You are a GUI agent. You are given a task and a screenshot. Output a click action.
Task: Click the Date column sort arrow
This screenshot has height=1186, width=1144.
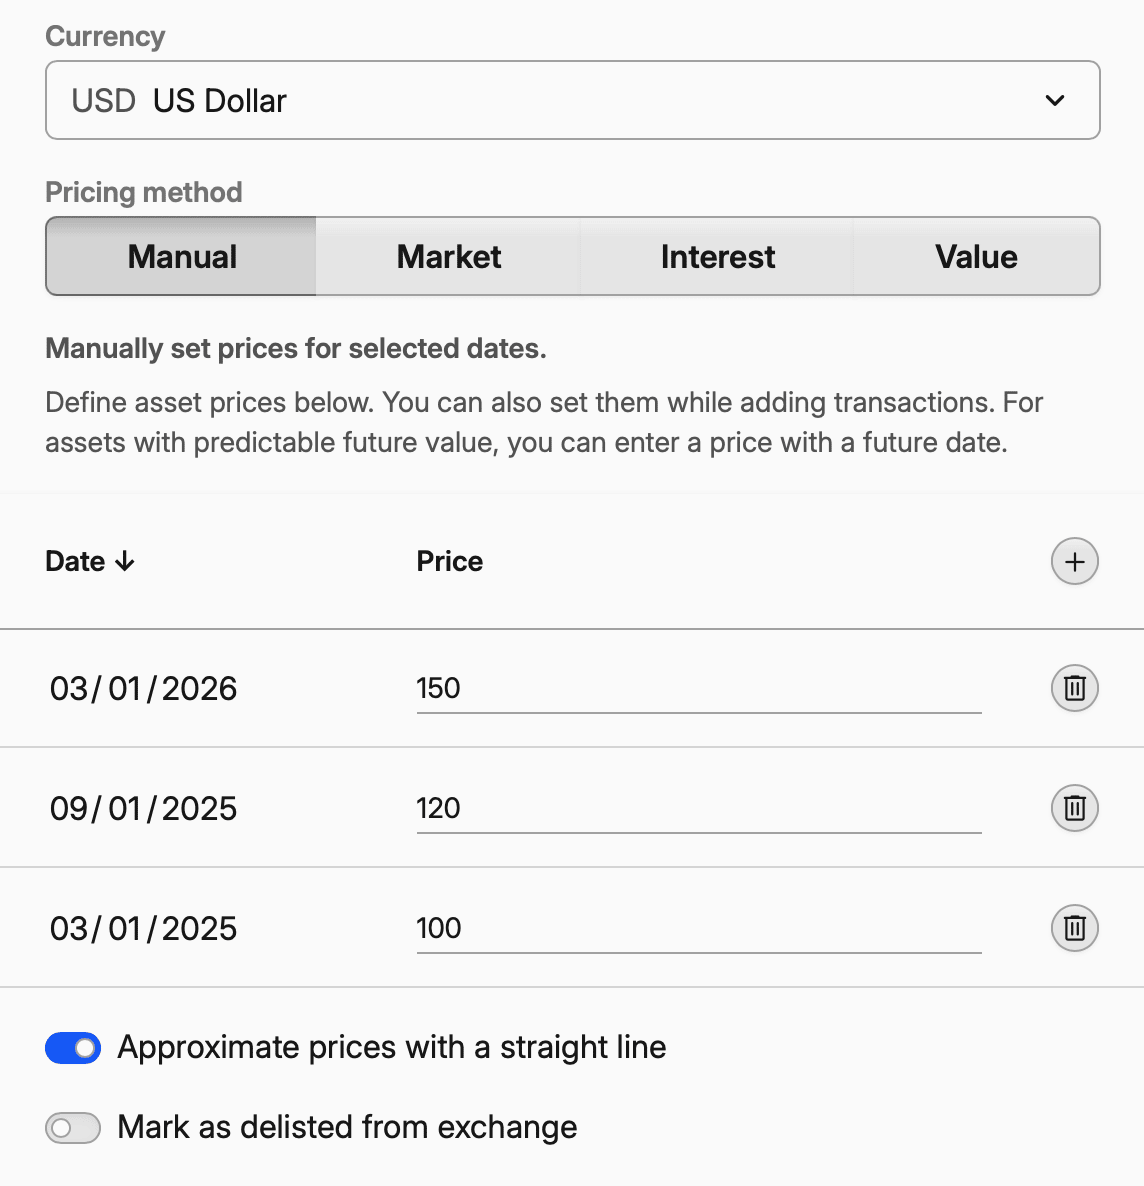[x=125, y=561]
